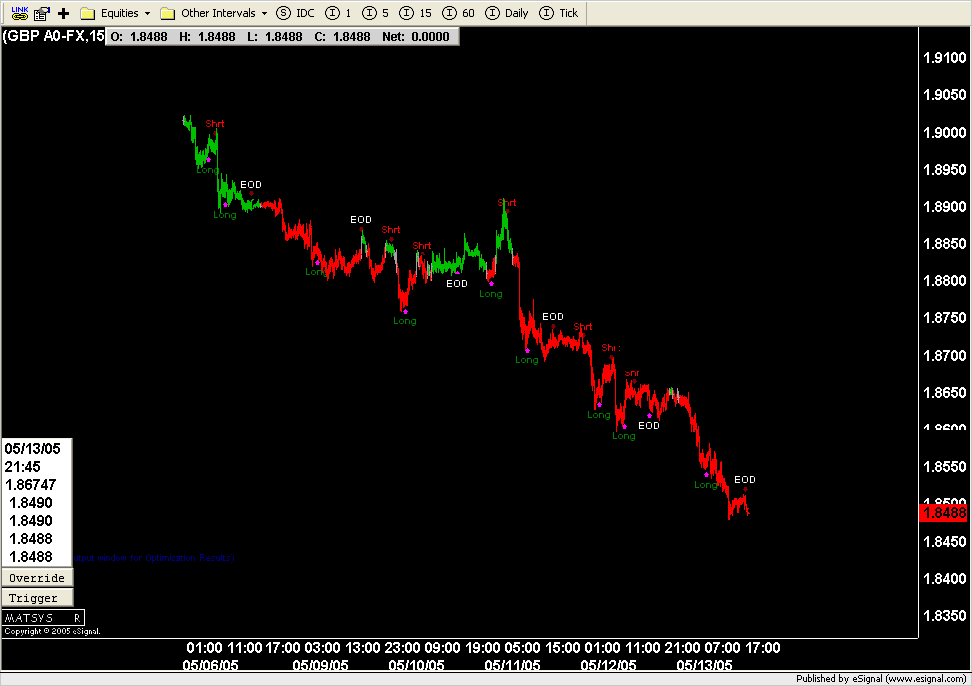Click the 21:45 time in data box
Viewport: 972px width, 686px height.
pos(23,467)
